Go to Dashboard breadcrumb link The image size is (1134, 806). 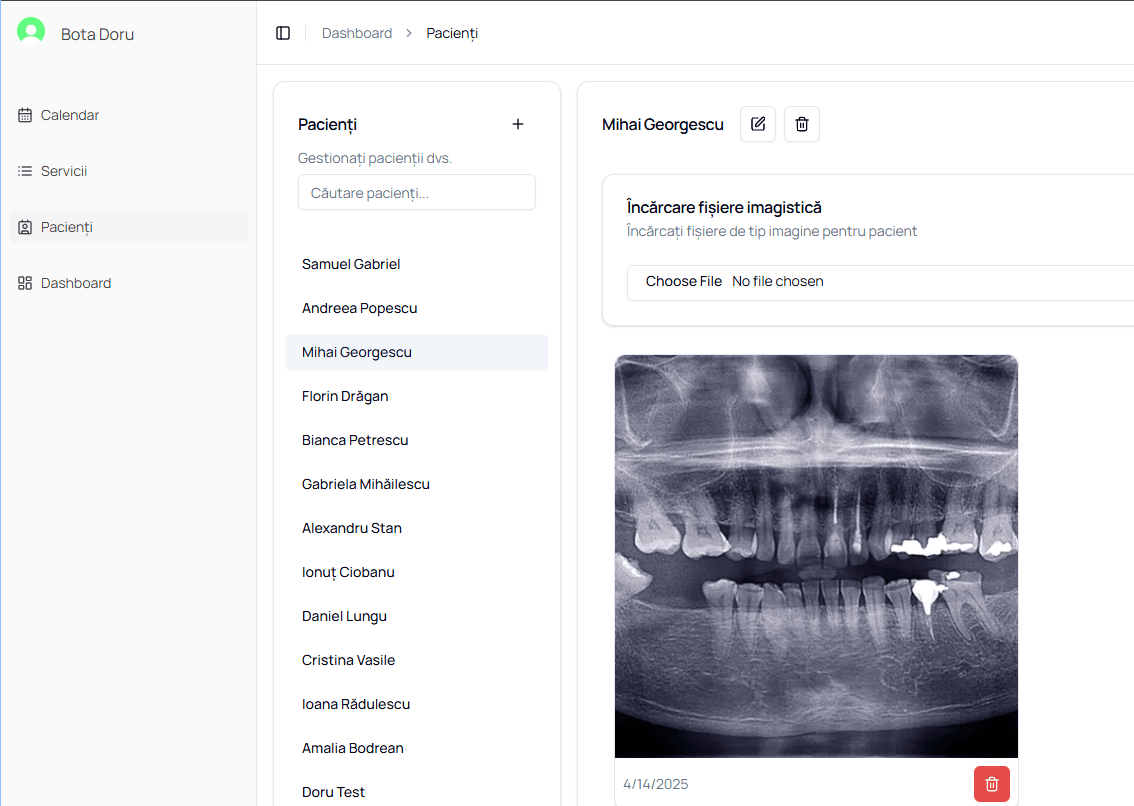(357, 33)
